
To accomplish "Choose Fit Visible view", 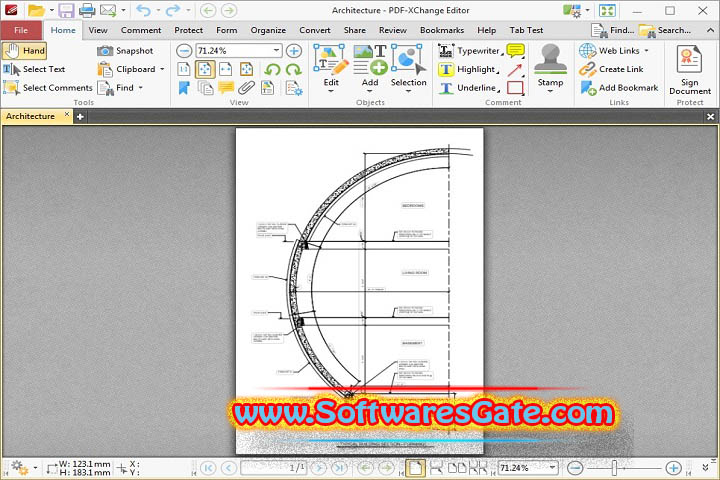I will 247,69.
